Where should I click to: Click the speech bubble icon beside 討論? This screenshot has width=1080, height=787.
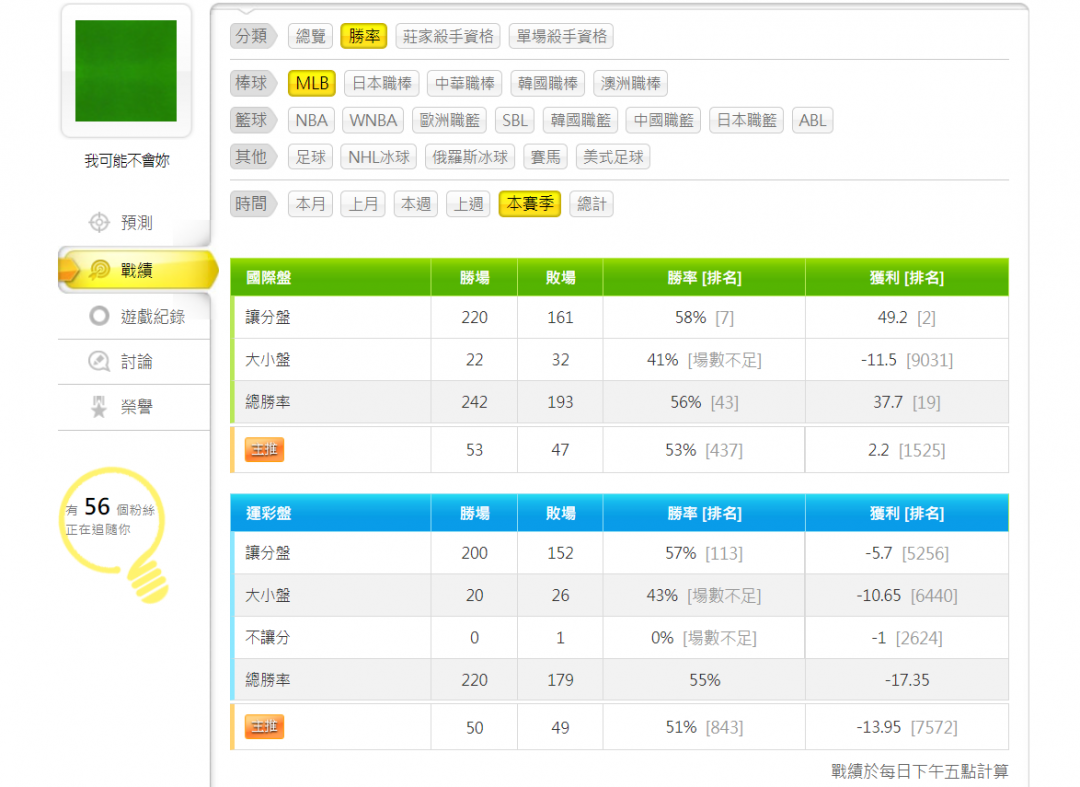pyautogui.click(x=99, y=361)
